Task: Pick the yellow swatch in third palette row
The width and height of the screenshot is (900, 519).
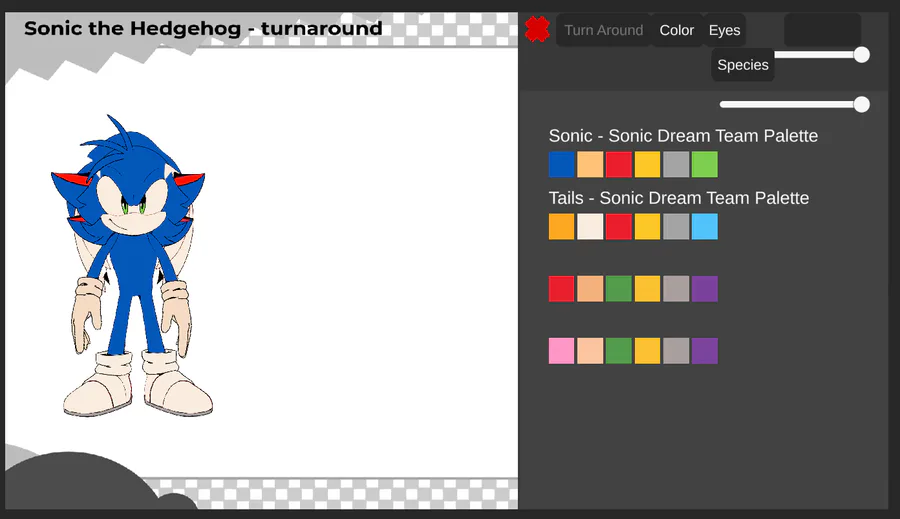Action: click(x=647, y=289)
